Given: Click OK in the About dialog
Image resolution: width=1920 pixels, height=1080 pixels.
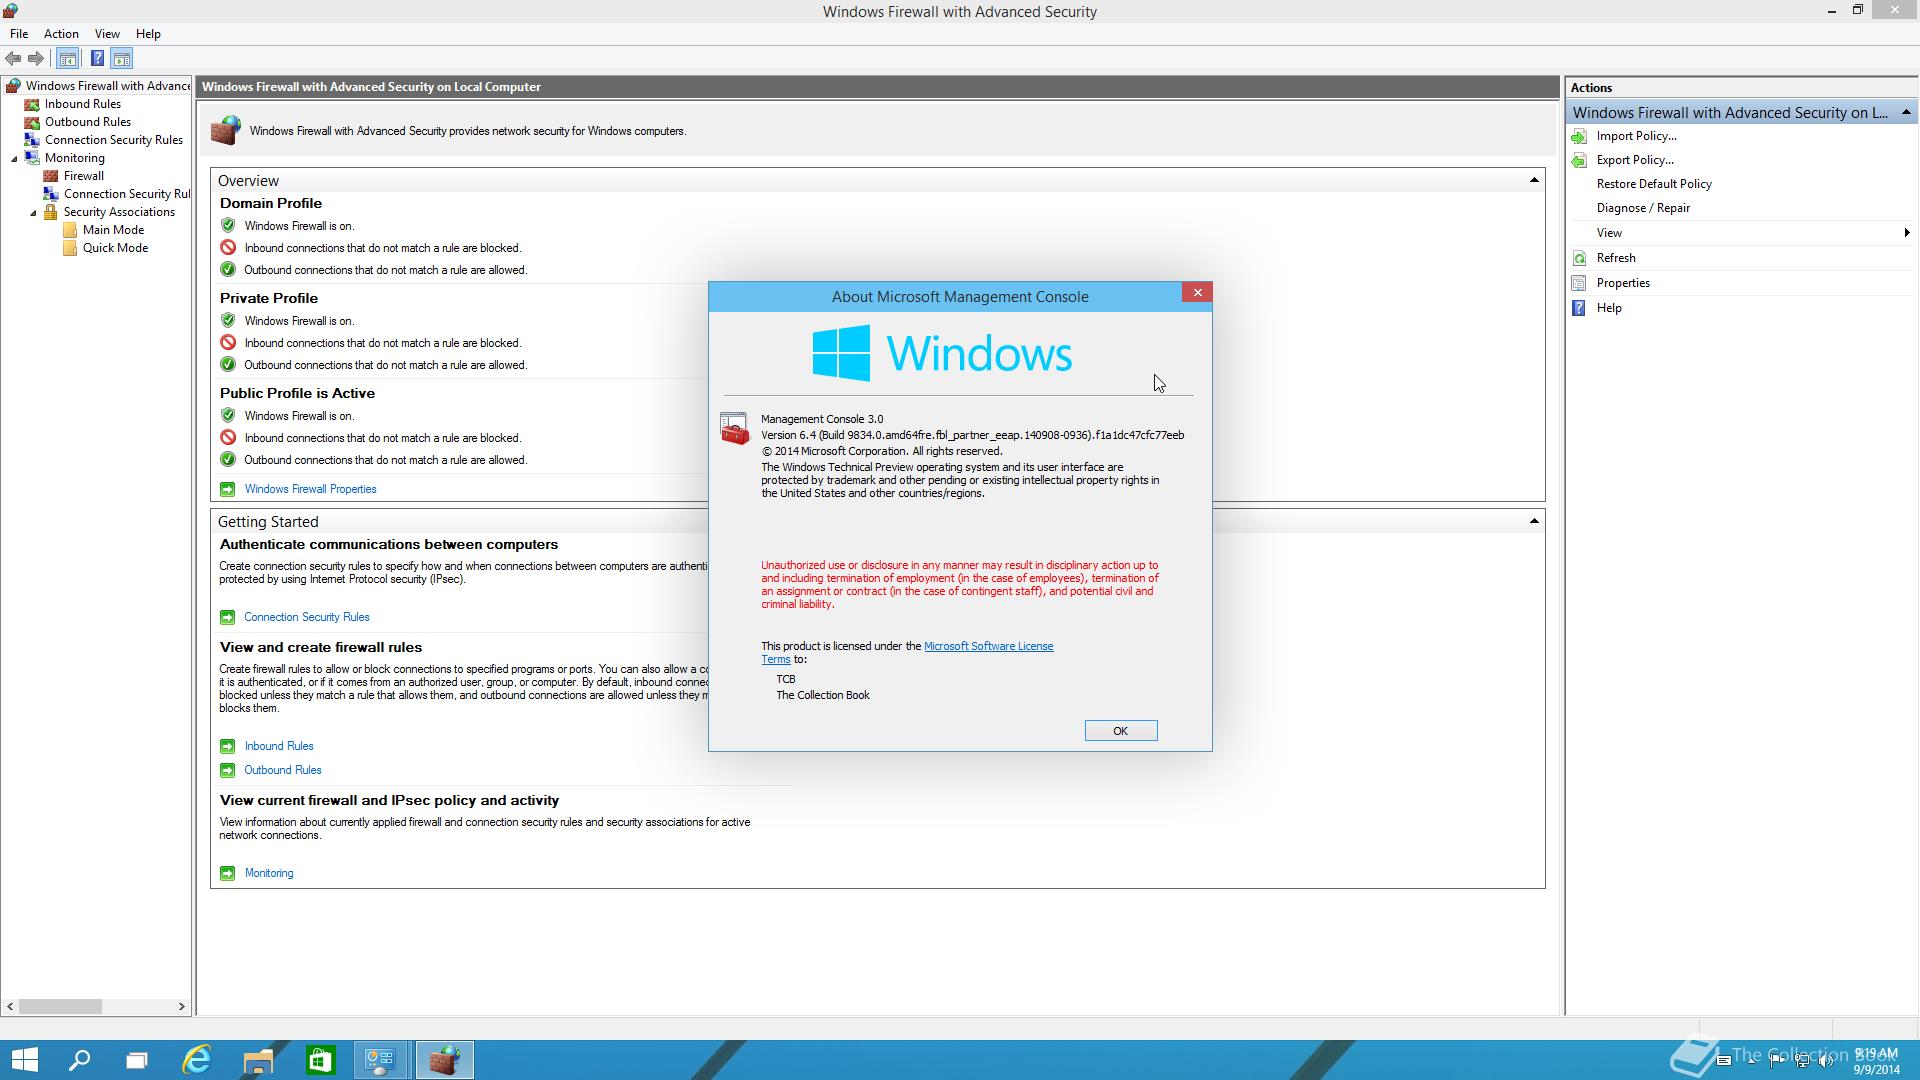Looking at the screenshot, I should click(x=1121, y=731).
